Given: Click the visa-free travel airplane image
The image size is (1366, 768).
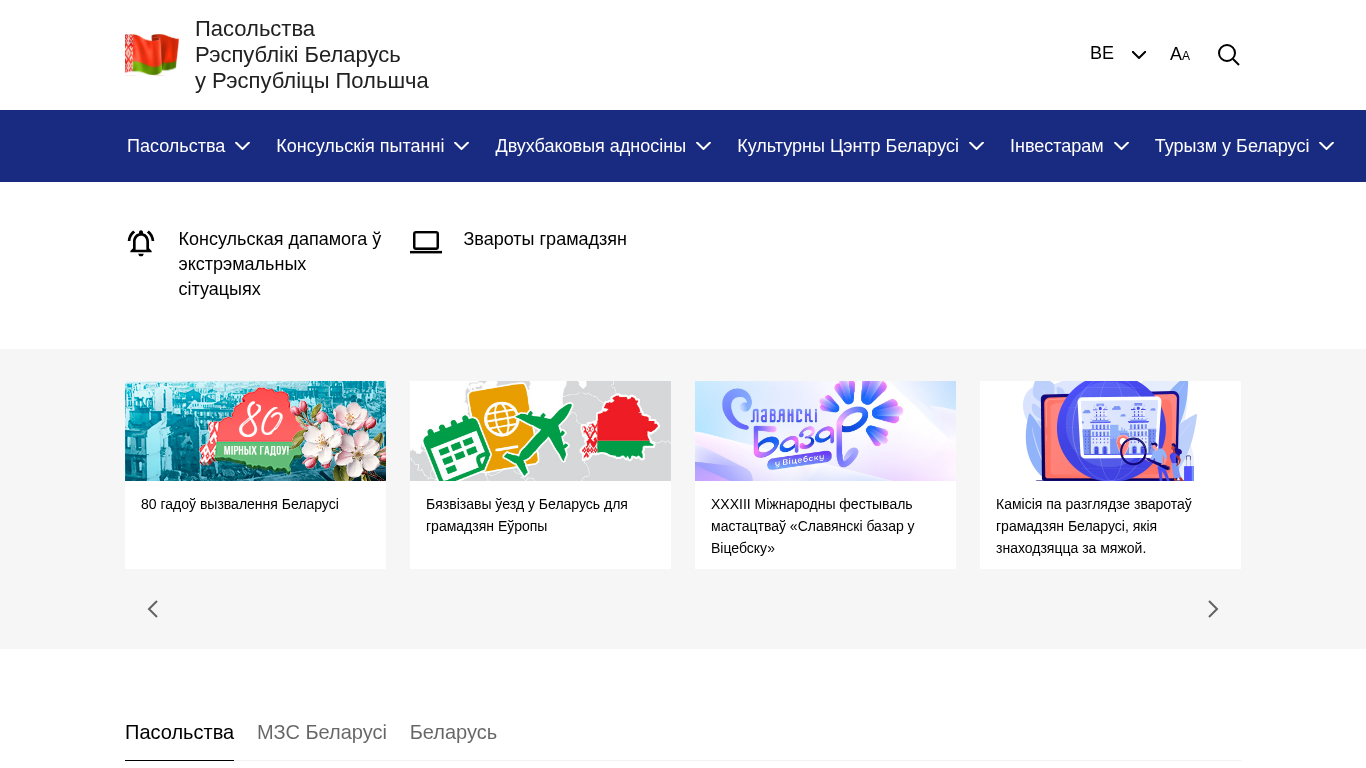Looking at the screenshot, I should coord(540,431).
